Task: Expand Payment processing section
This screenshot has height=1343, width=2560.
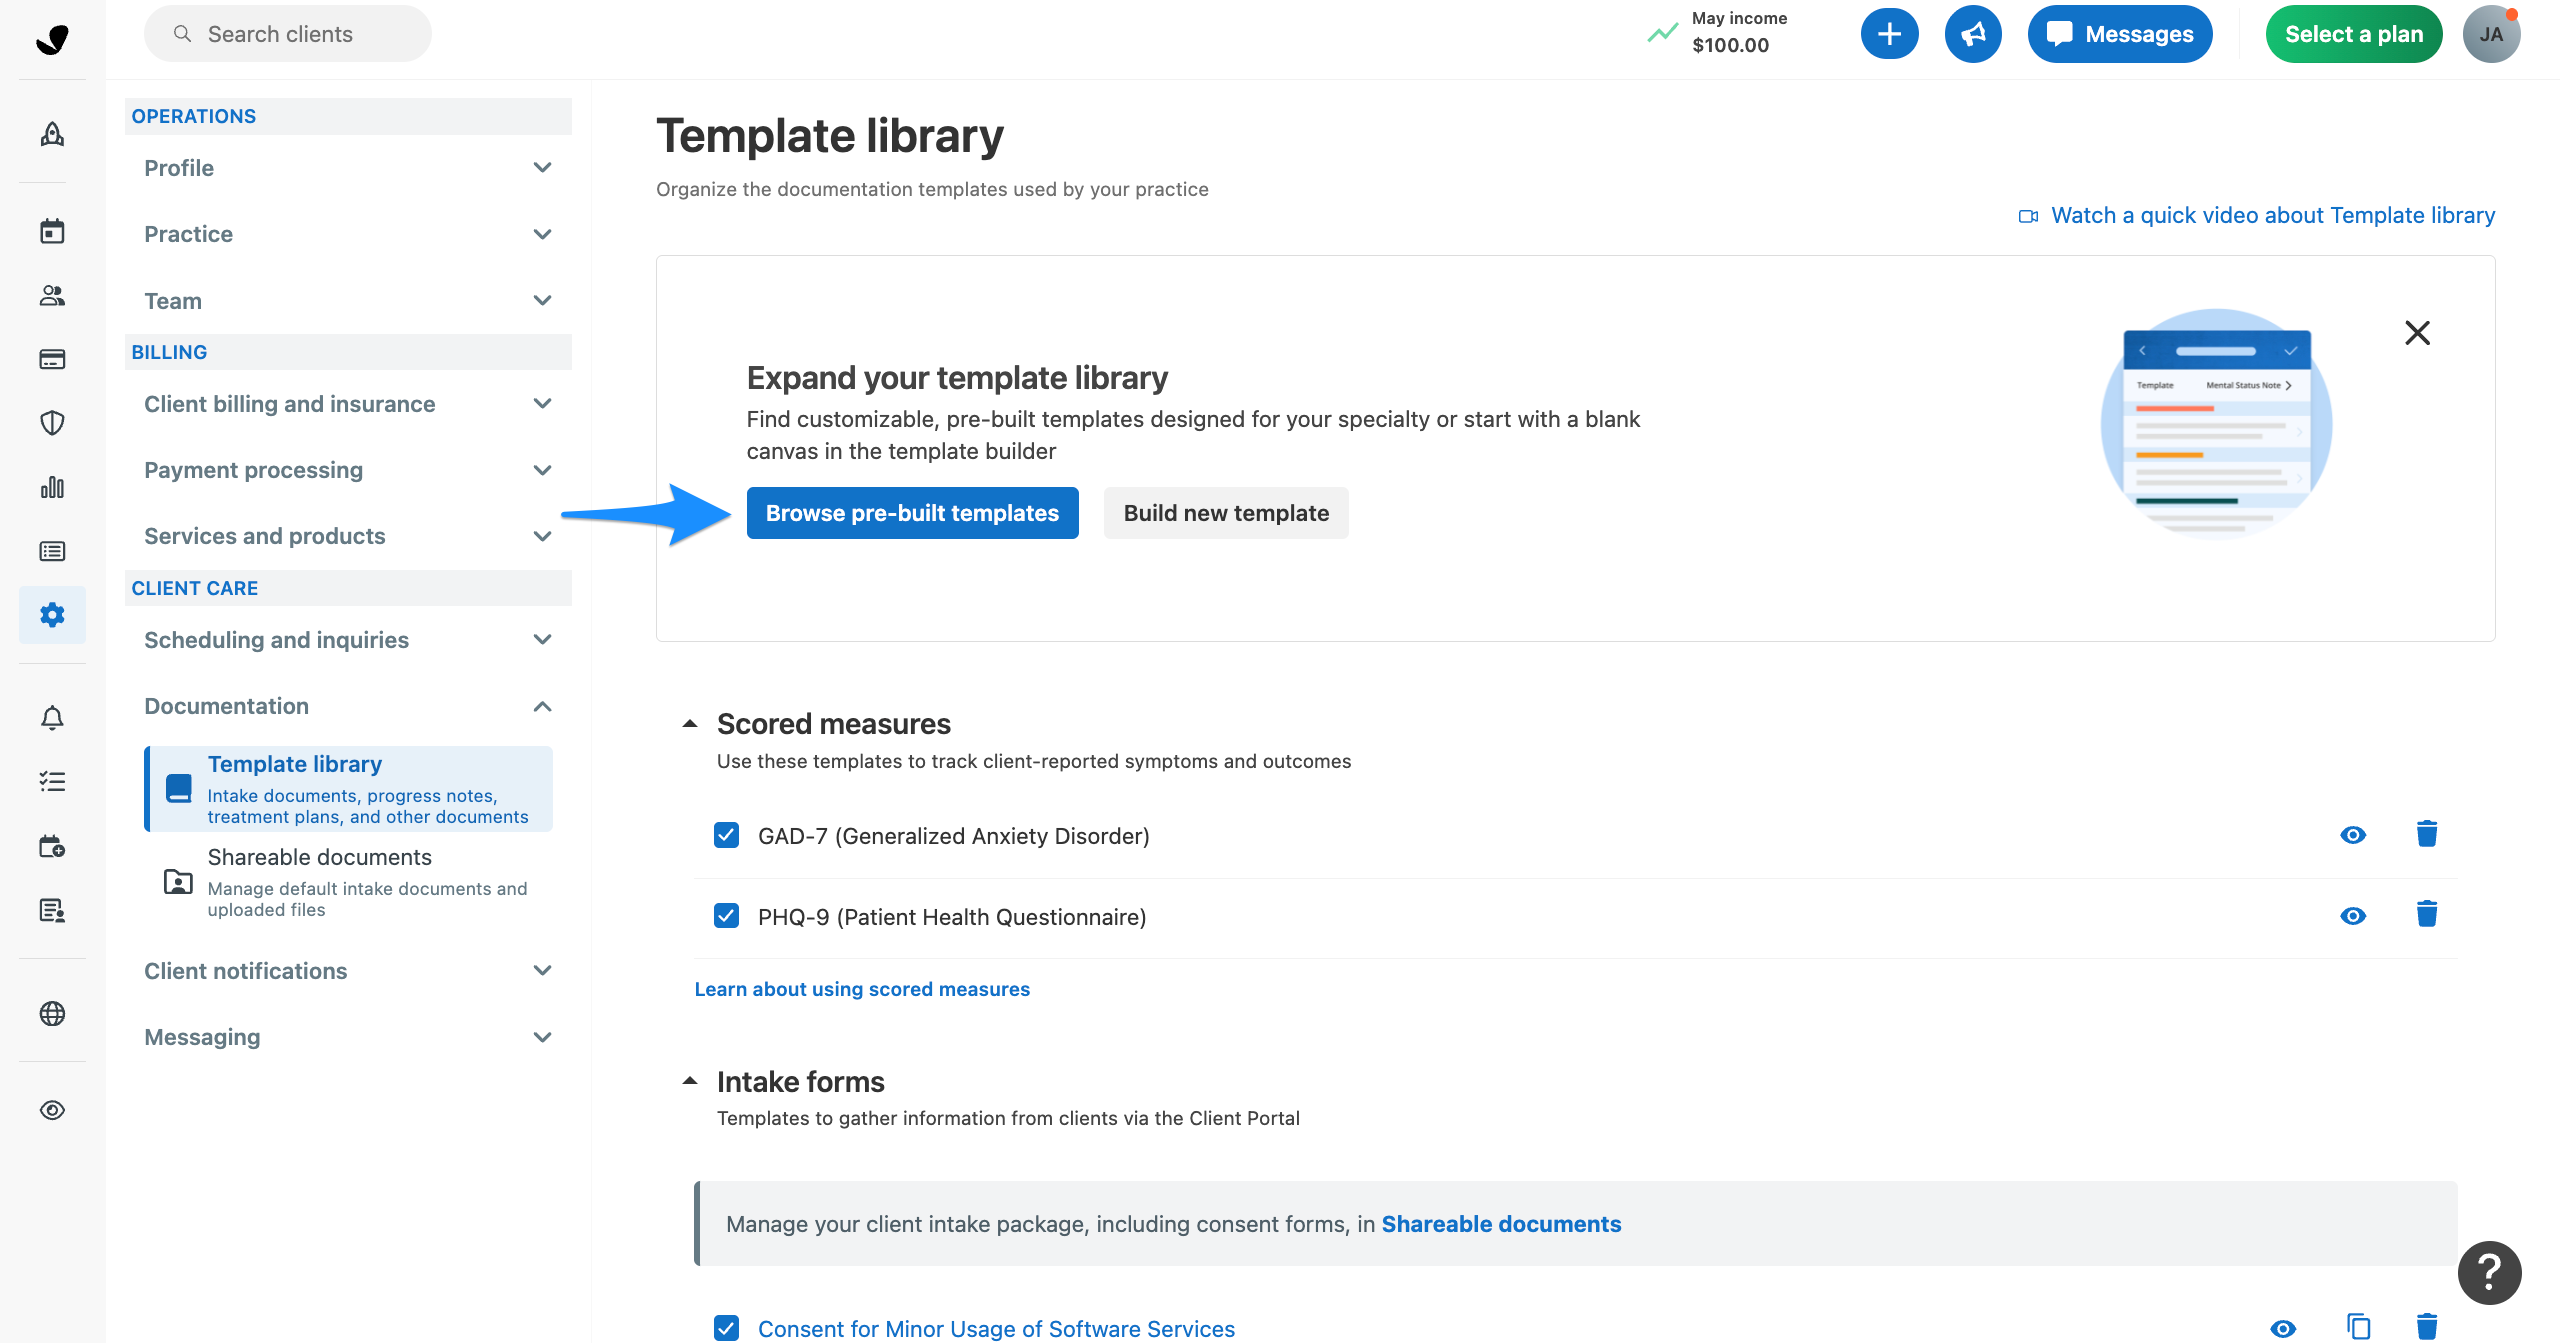Action: coord(348,470)
